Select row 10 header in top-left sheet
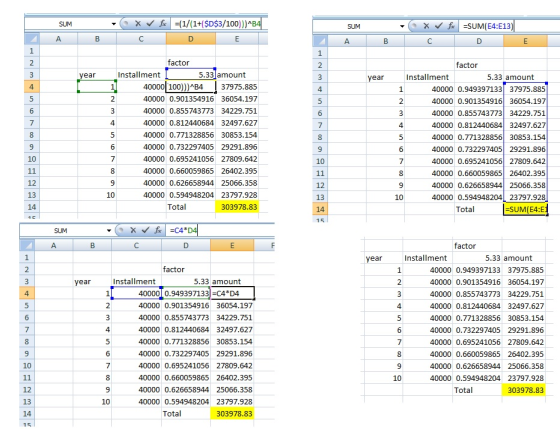The image size is (560, 429). coord(32,159)
